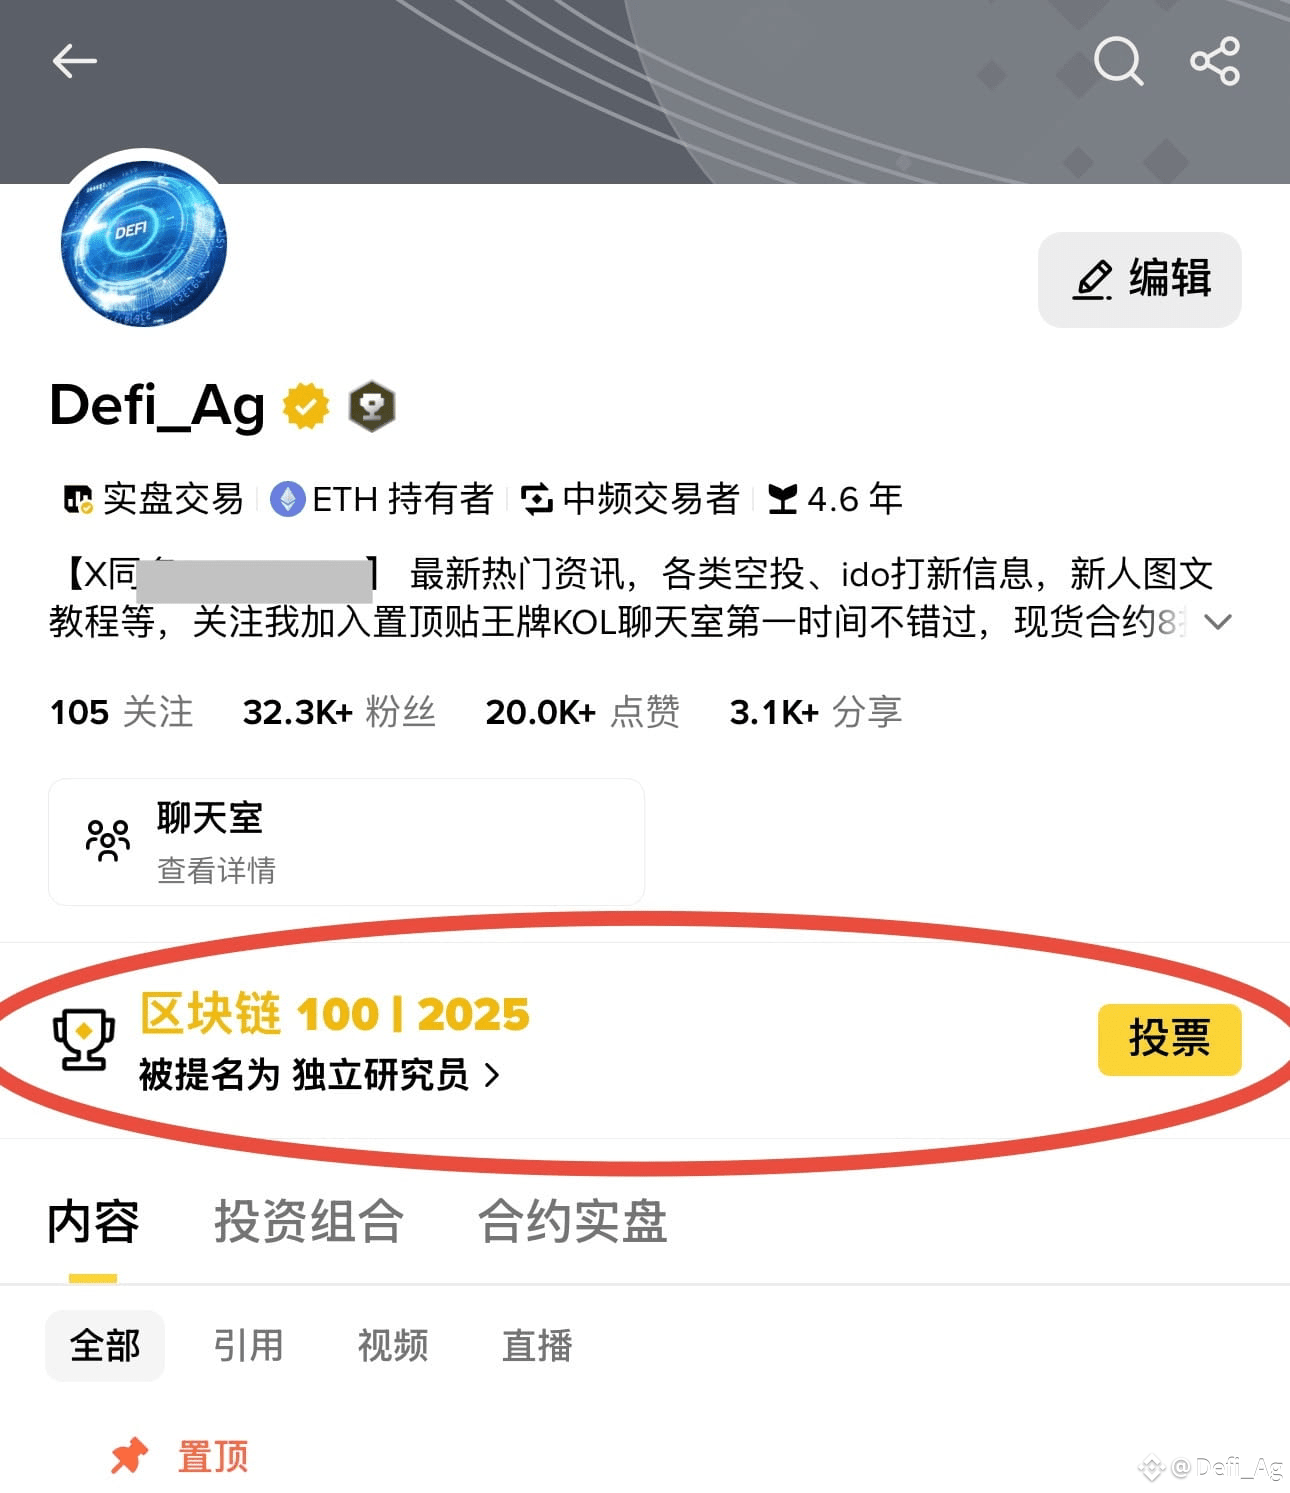This screenshot has width=1290, height=1493.
Task: Click the yellow 投票 vote button
Action: pos(1170,1040)
